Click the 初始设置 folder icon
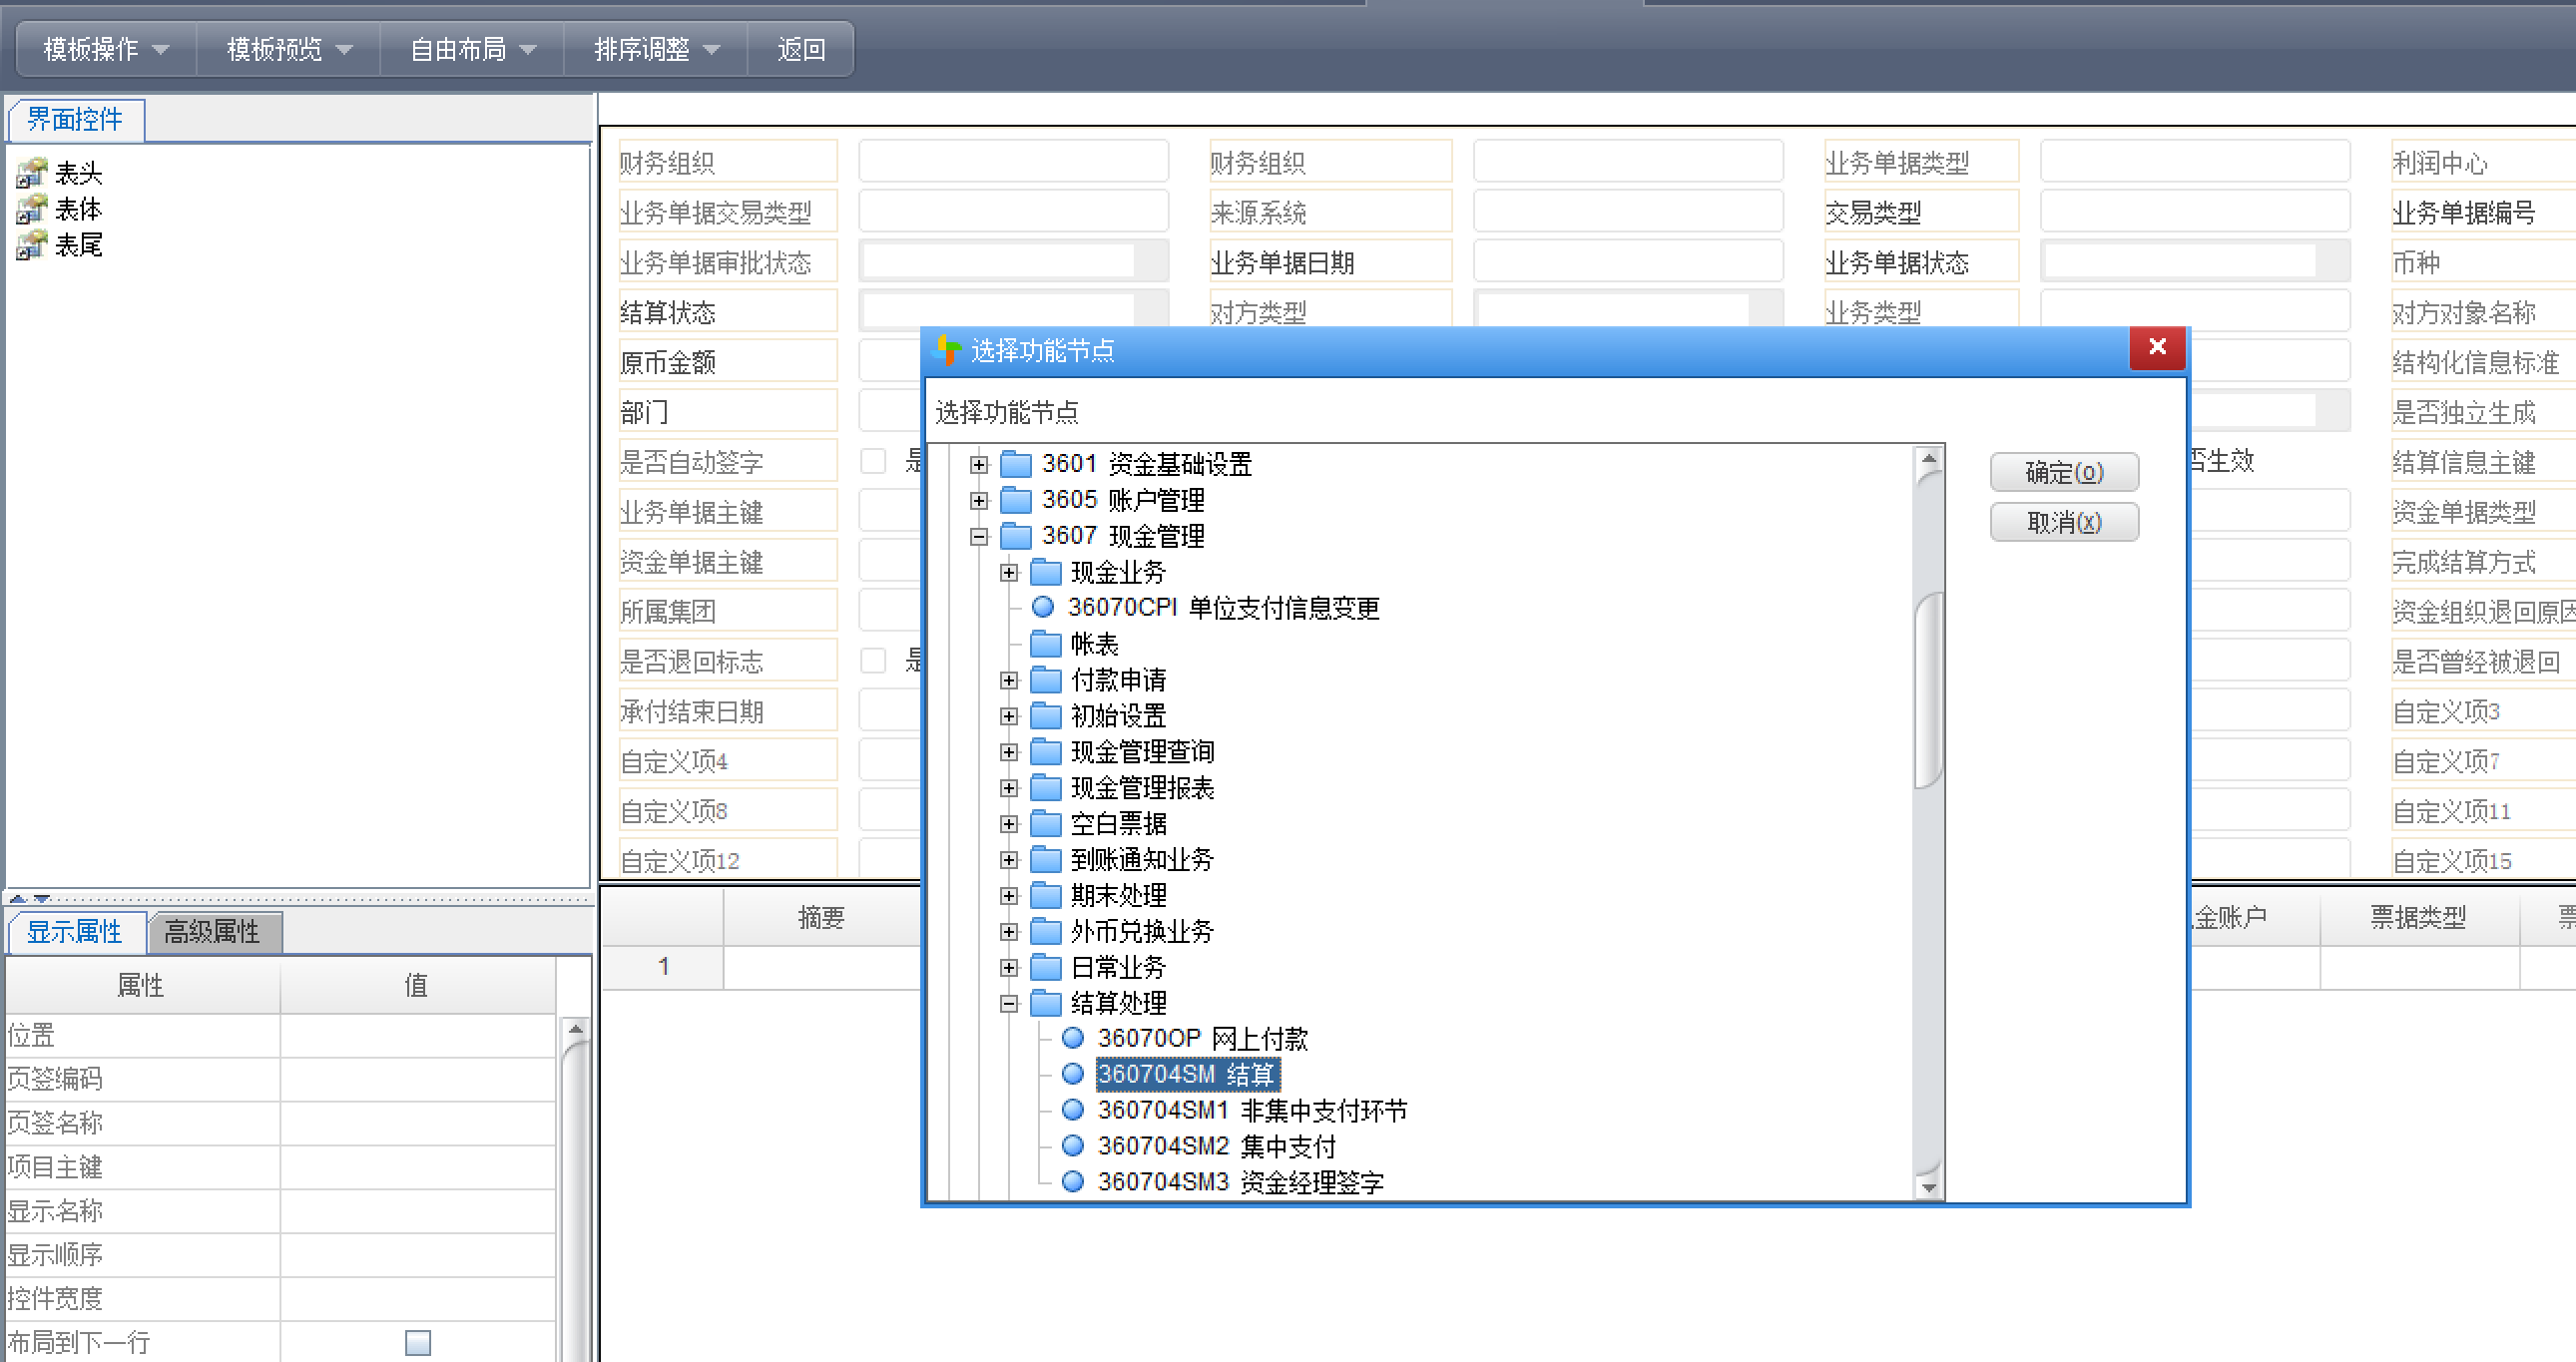The image size is (2576, 1362). [x=1046, y=716]
